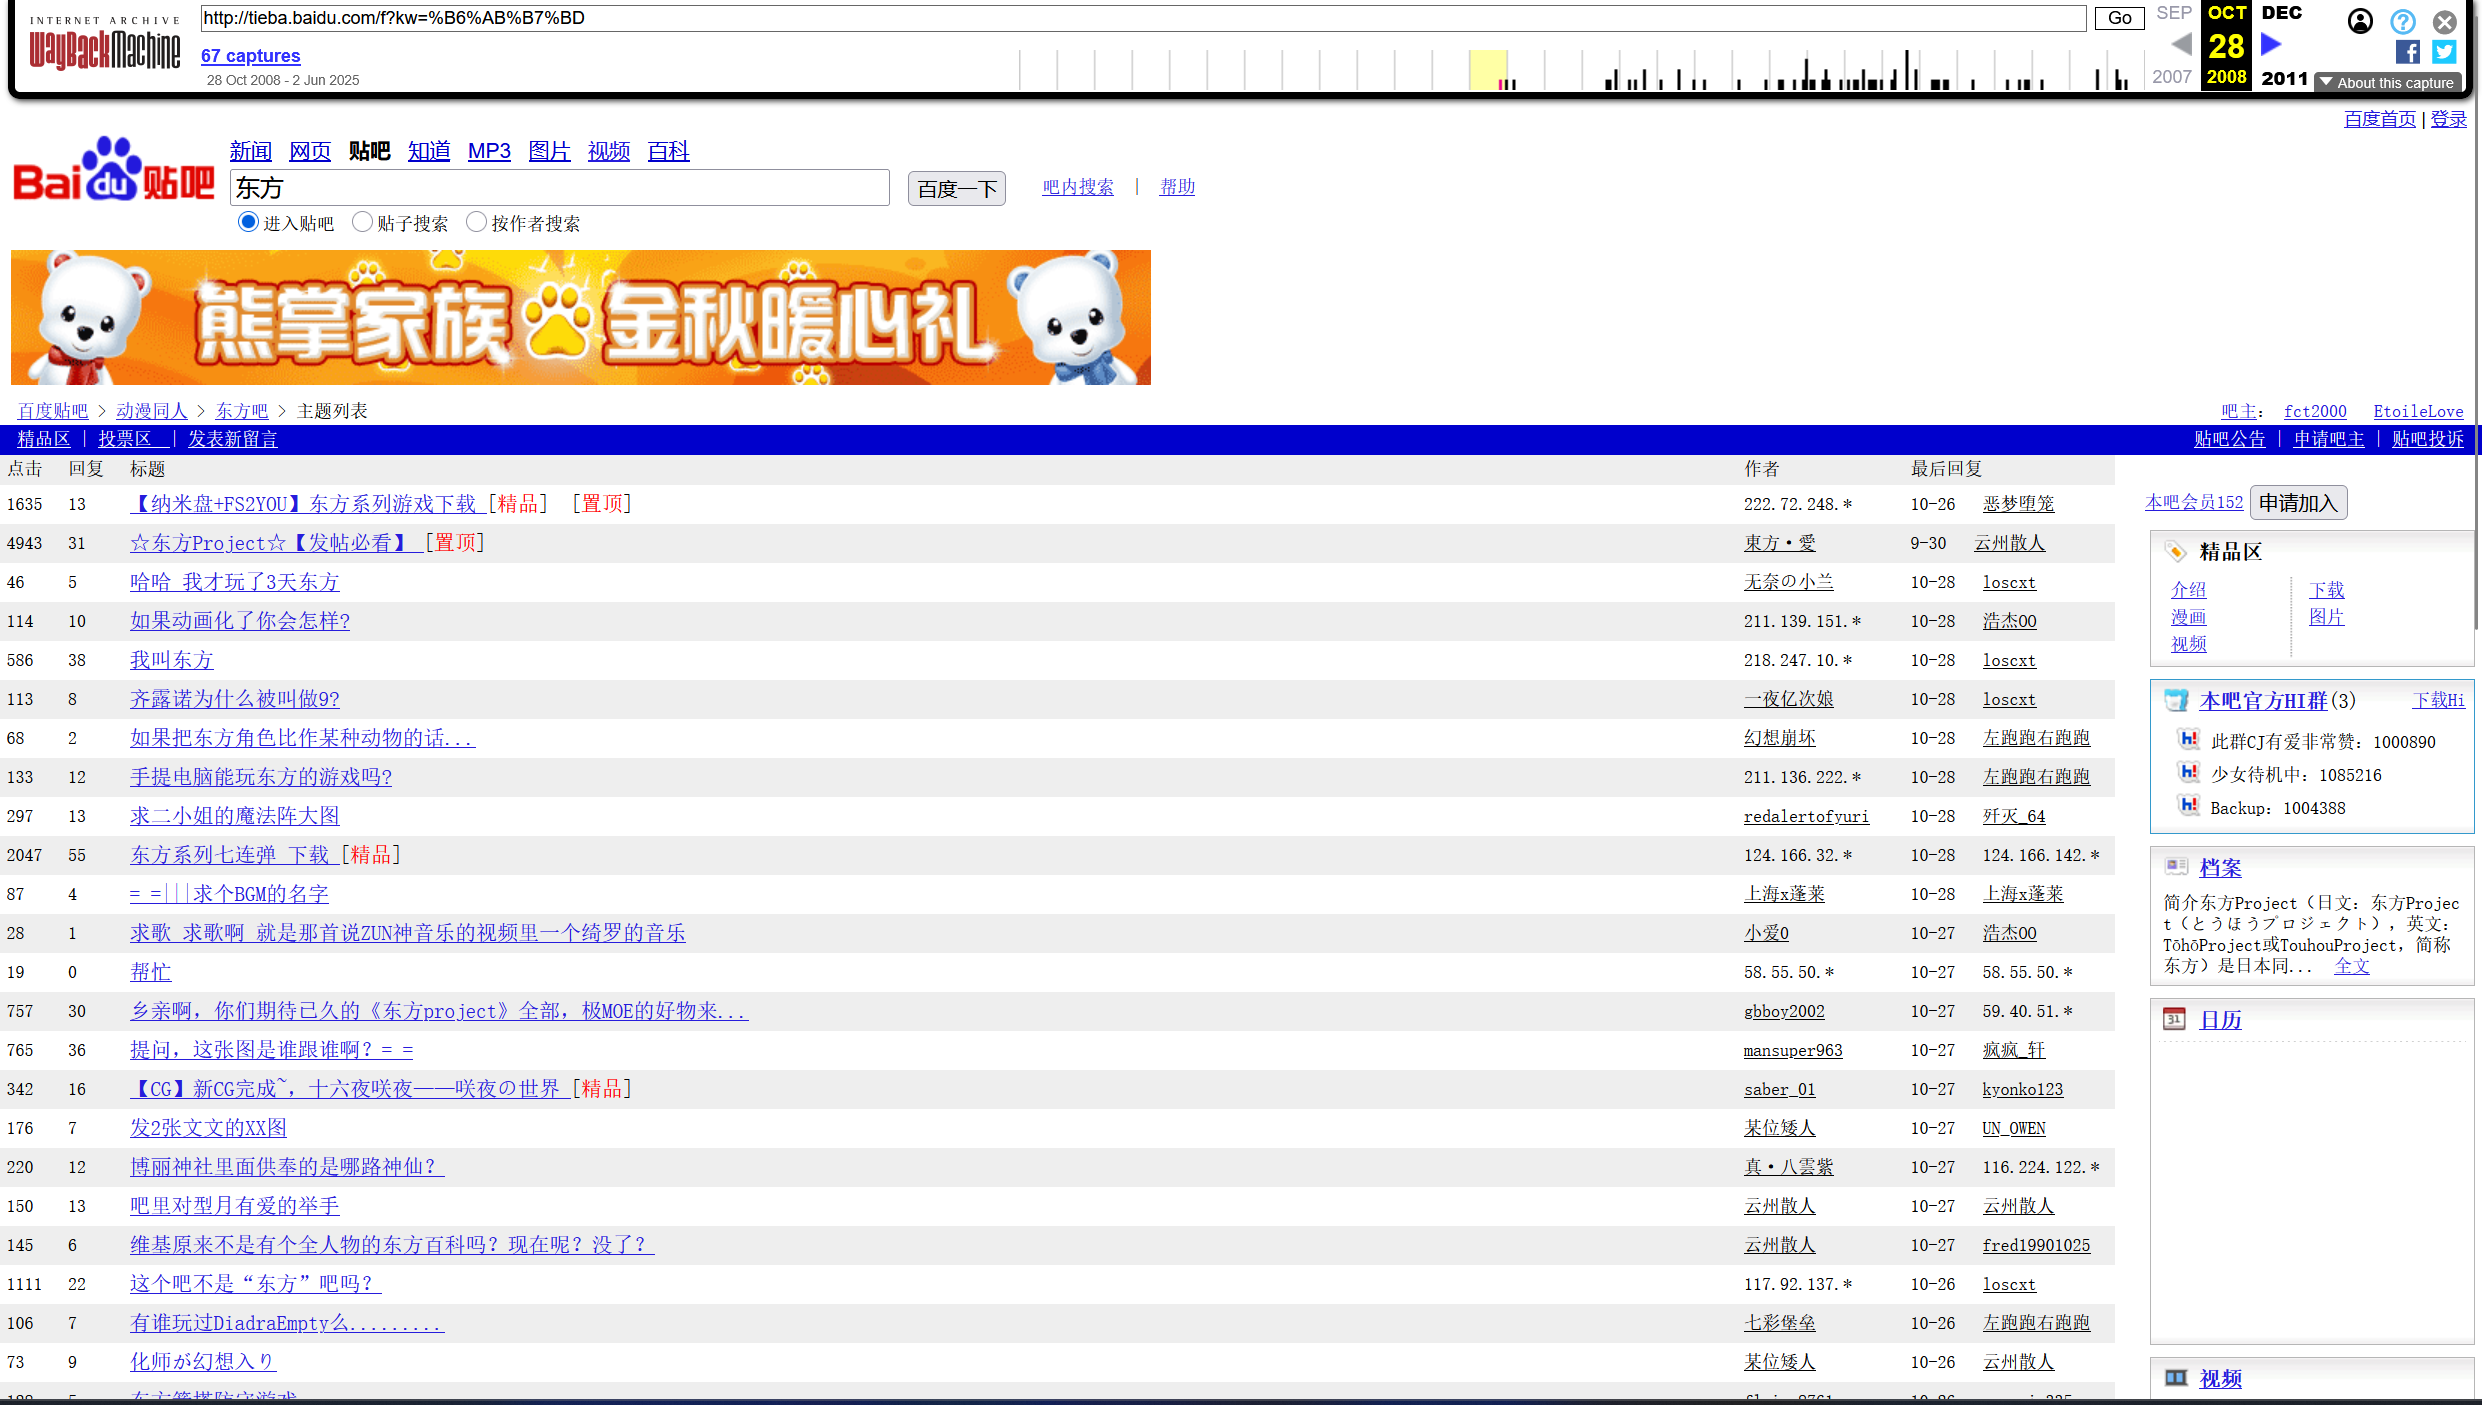Screen dimensions: 2482x1405
Task: Open the 投票区 link in blue bar
Action: [x=125, y=439]
